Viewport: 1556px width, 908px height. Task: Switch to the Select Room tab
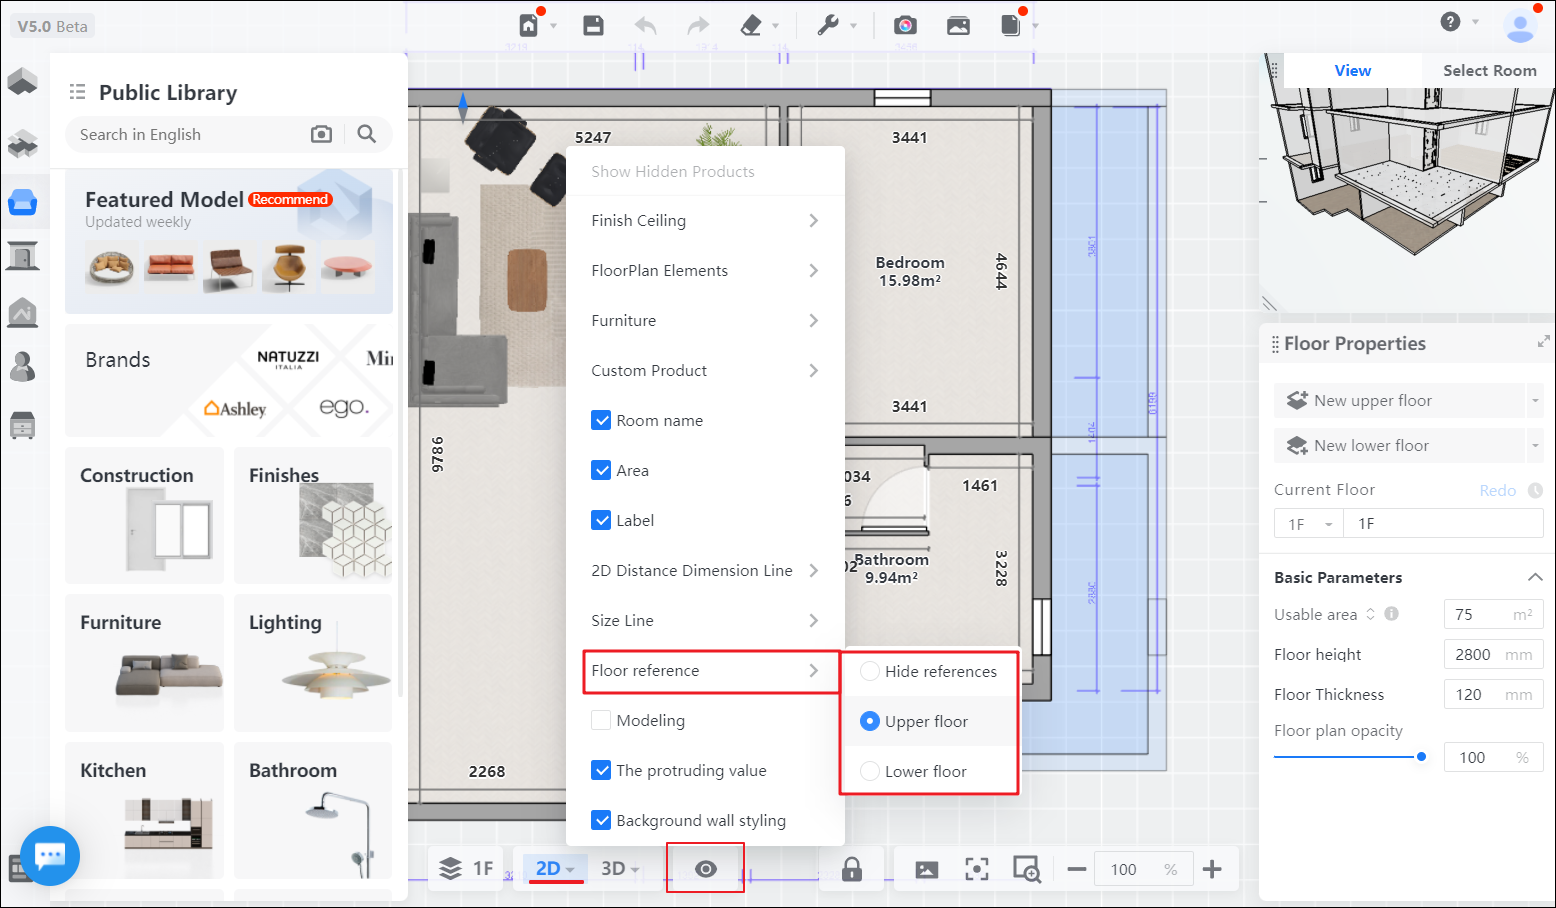tap(1488, 71)
